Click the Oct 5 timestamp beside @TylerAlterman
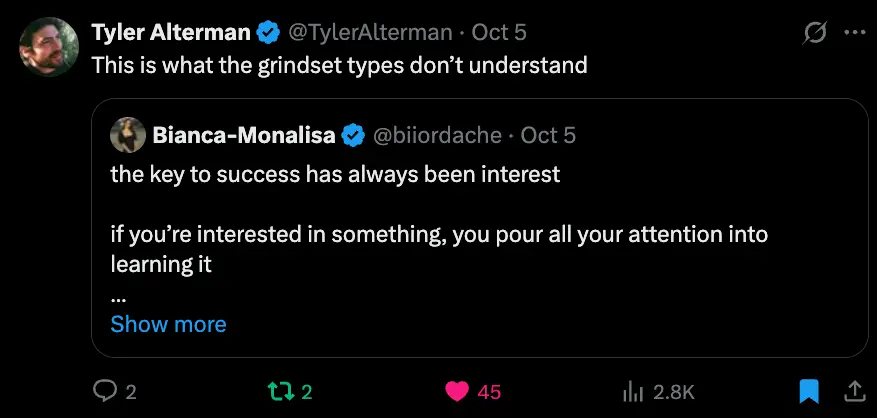 tap(499, 33)
